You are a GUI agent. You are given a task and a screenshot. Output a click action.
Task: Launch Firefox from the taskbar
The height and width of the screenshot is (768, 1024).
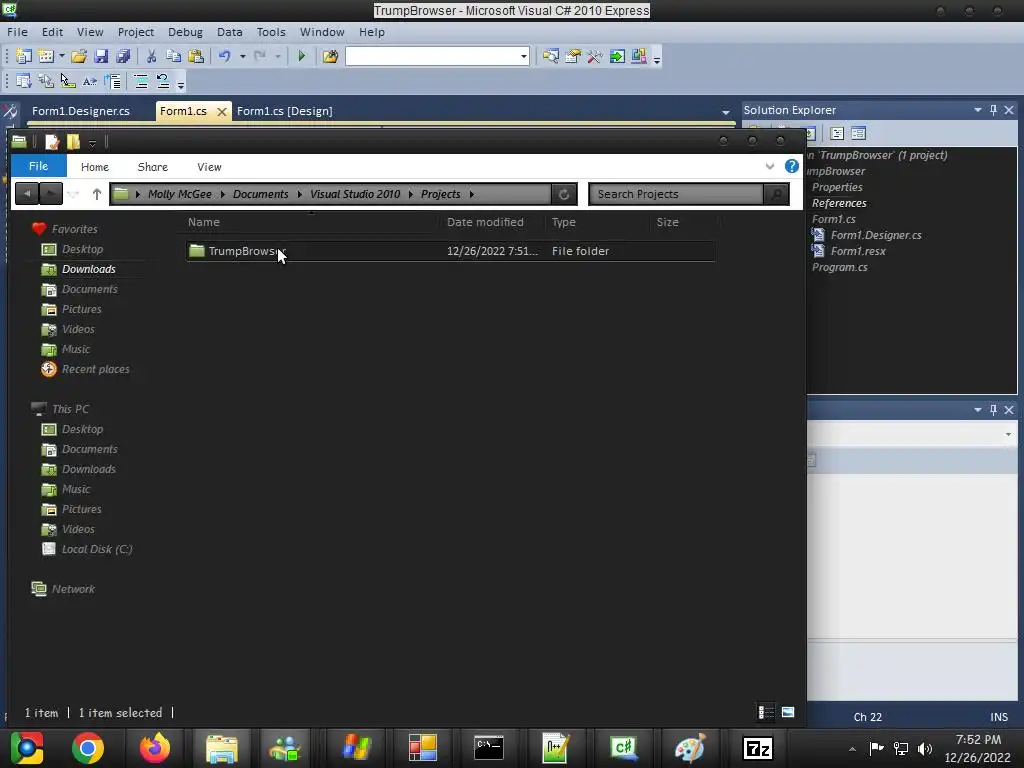155,748
